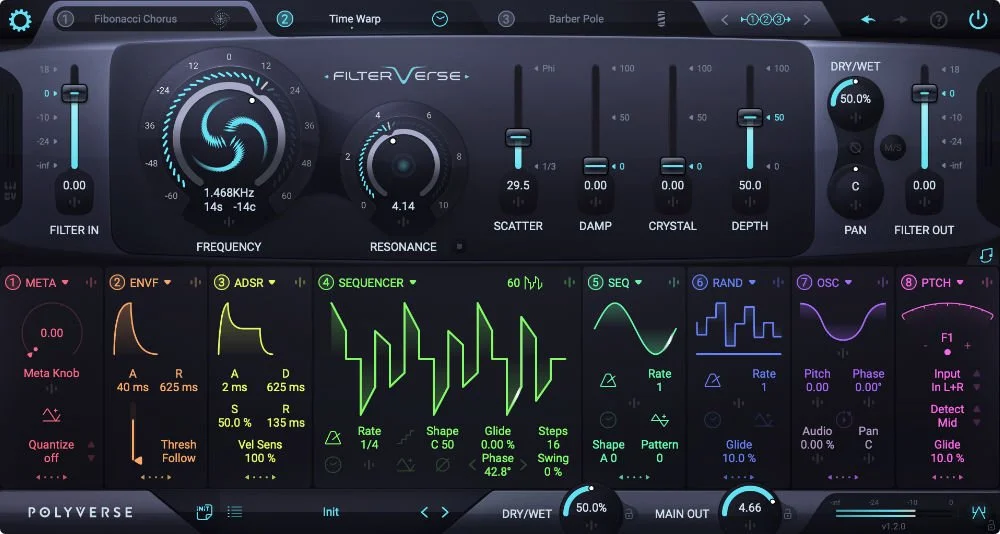The height and width of the screenshot is (534, 1000).
Task: Click the metronome icon in SEQUENCER panel
Action: [333, 438]
